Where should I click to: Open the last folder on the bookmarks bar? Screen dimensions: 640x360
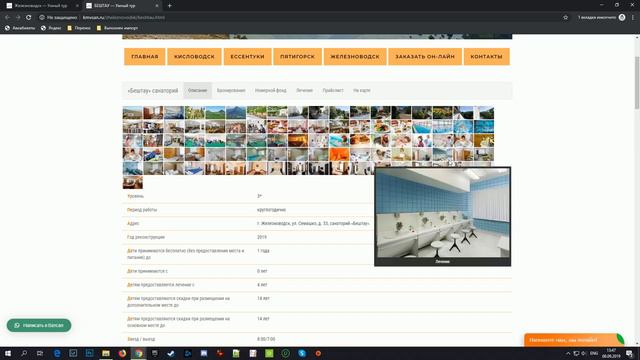(117, 28)
